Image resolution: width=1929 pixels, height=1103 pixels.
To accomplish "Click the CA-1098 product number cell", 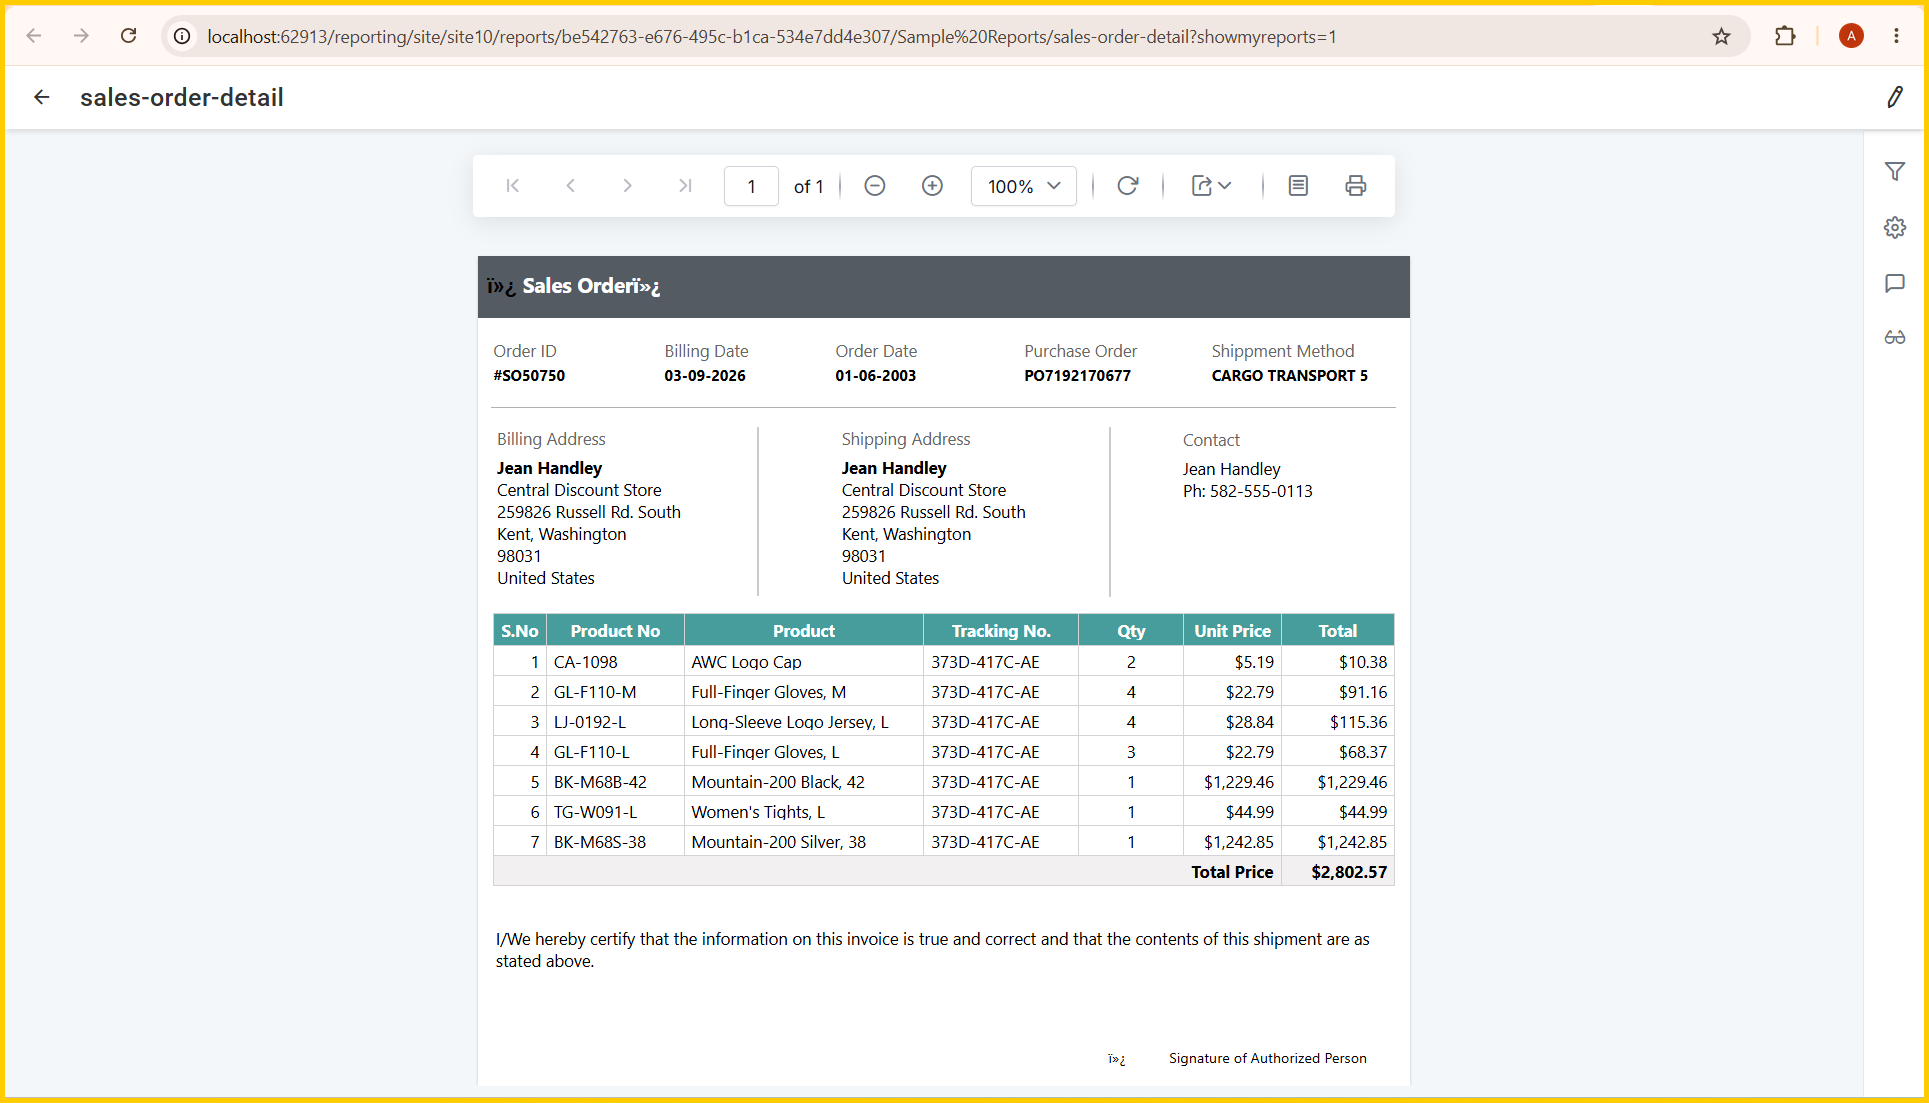I will (x=615, y=662).
